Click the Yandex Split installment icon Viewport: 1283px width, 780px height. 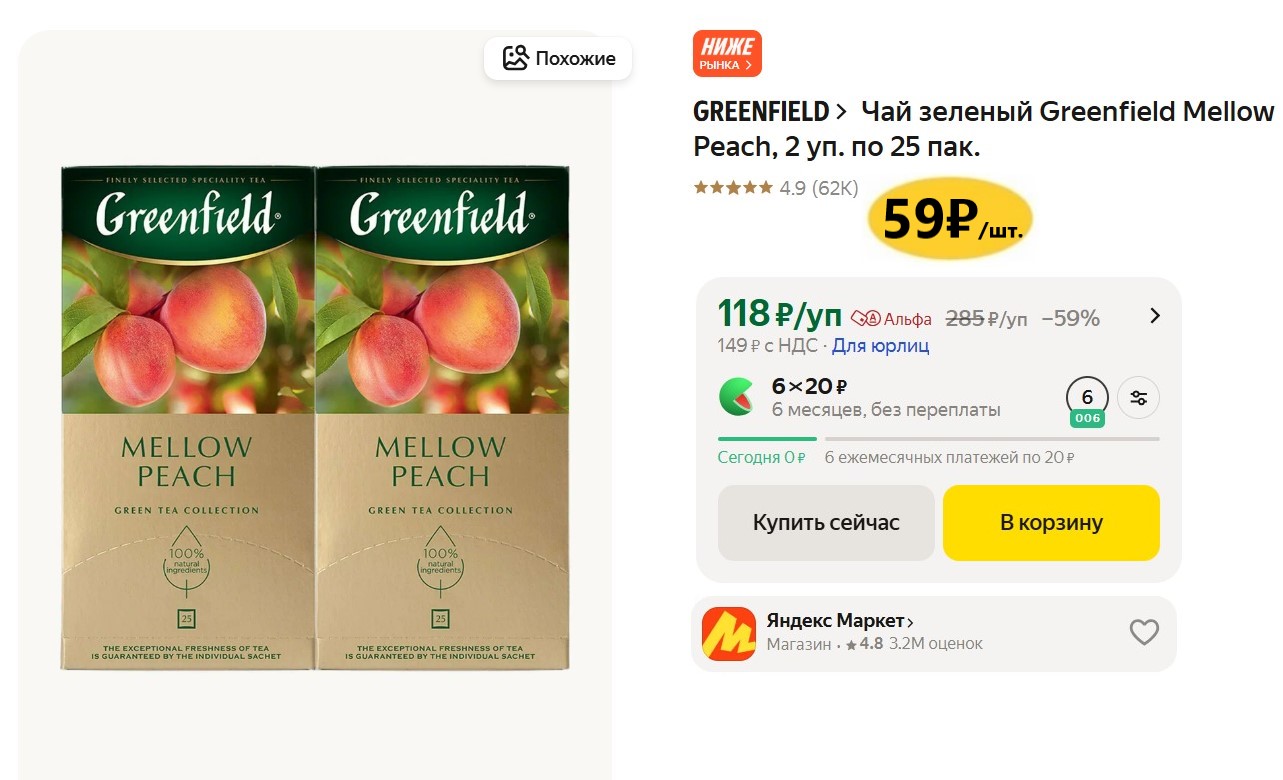737,397
